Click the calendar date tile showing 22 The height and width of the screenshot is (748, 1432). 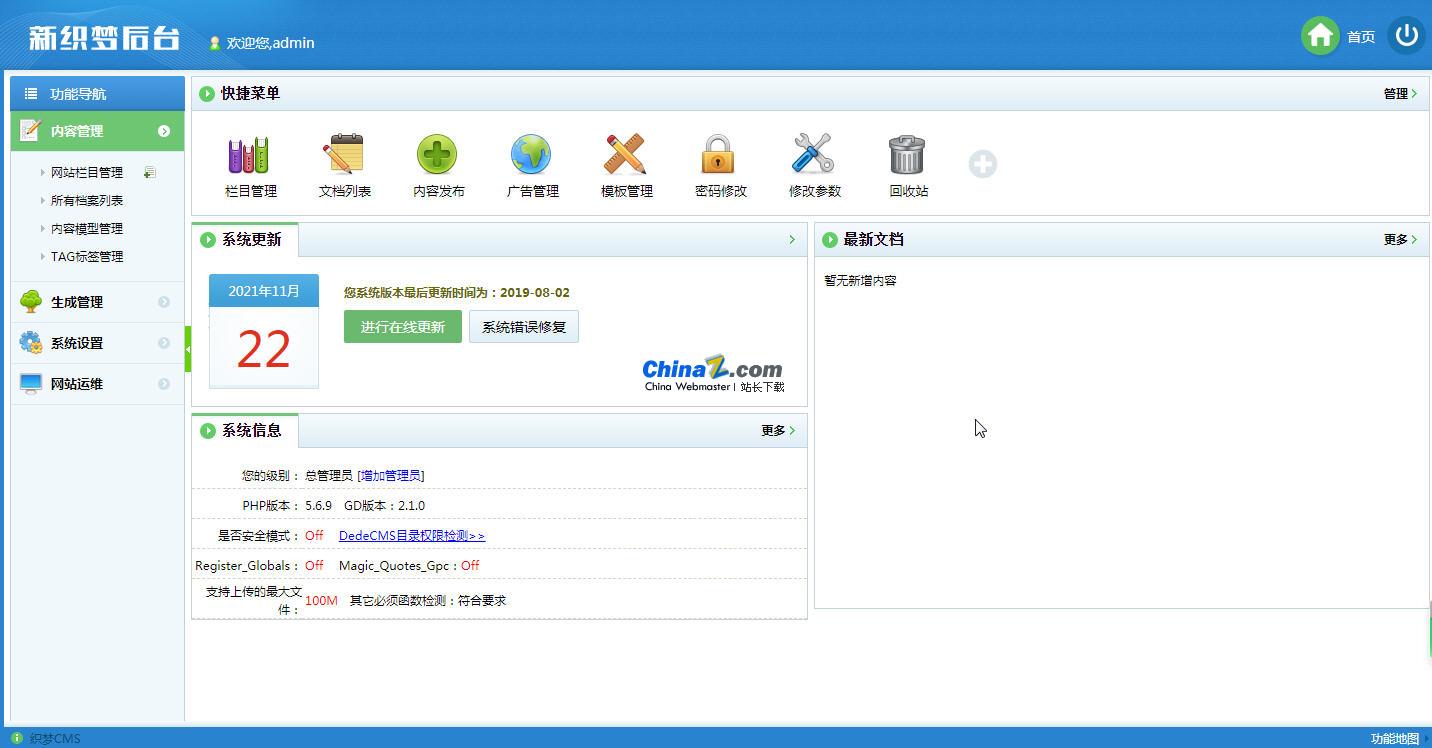[264, 331]
